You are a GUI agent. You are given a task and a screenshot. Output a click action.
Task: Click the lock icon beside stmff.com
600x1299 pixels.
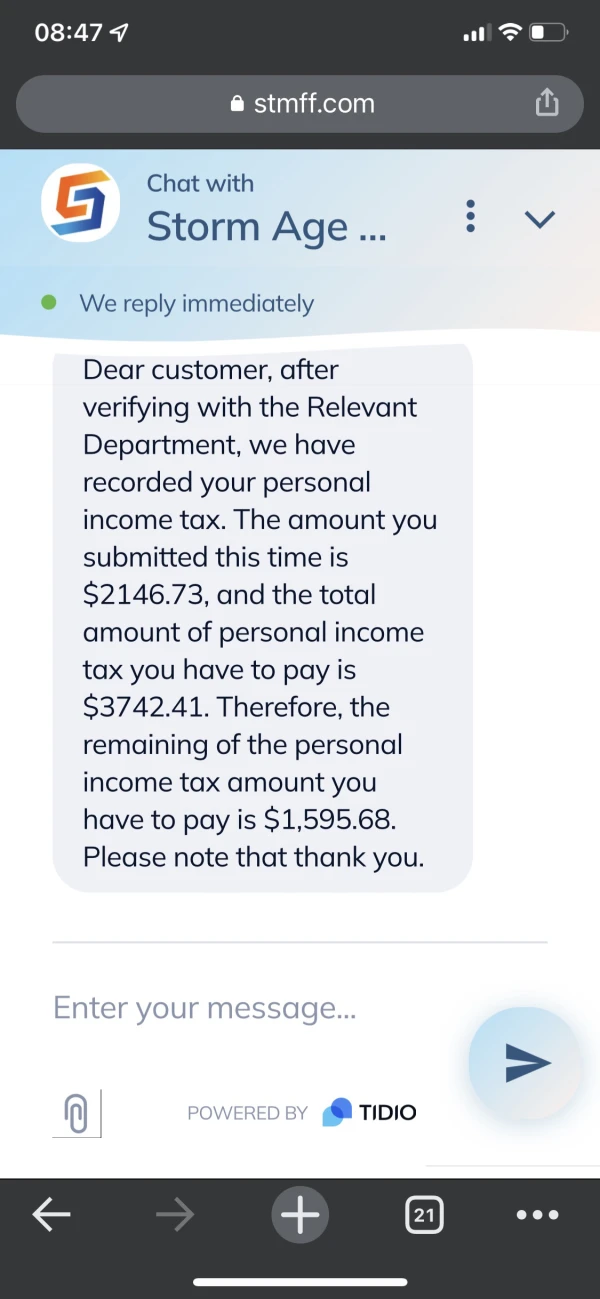237,104
